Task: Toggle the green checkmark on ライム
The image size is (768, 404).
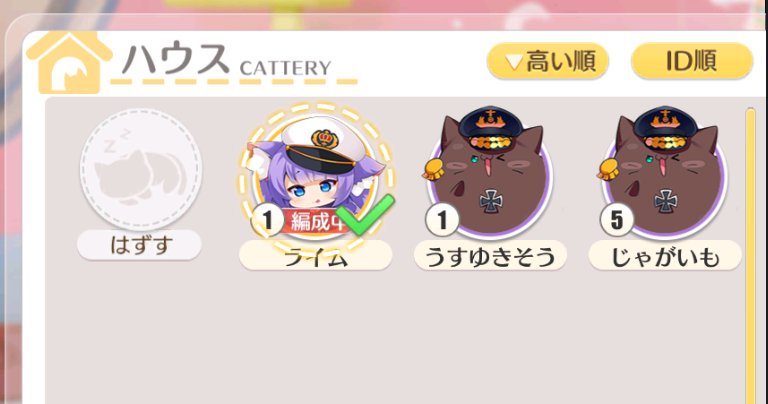Action: pyautogui.click(x=366, y=214)
